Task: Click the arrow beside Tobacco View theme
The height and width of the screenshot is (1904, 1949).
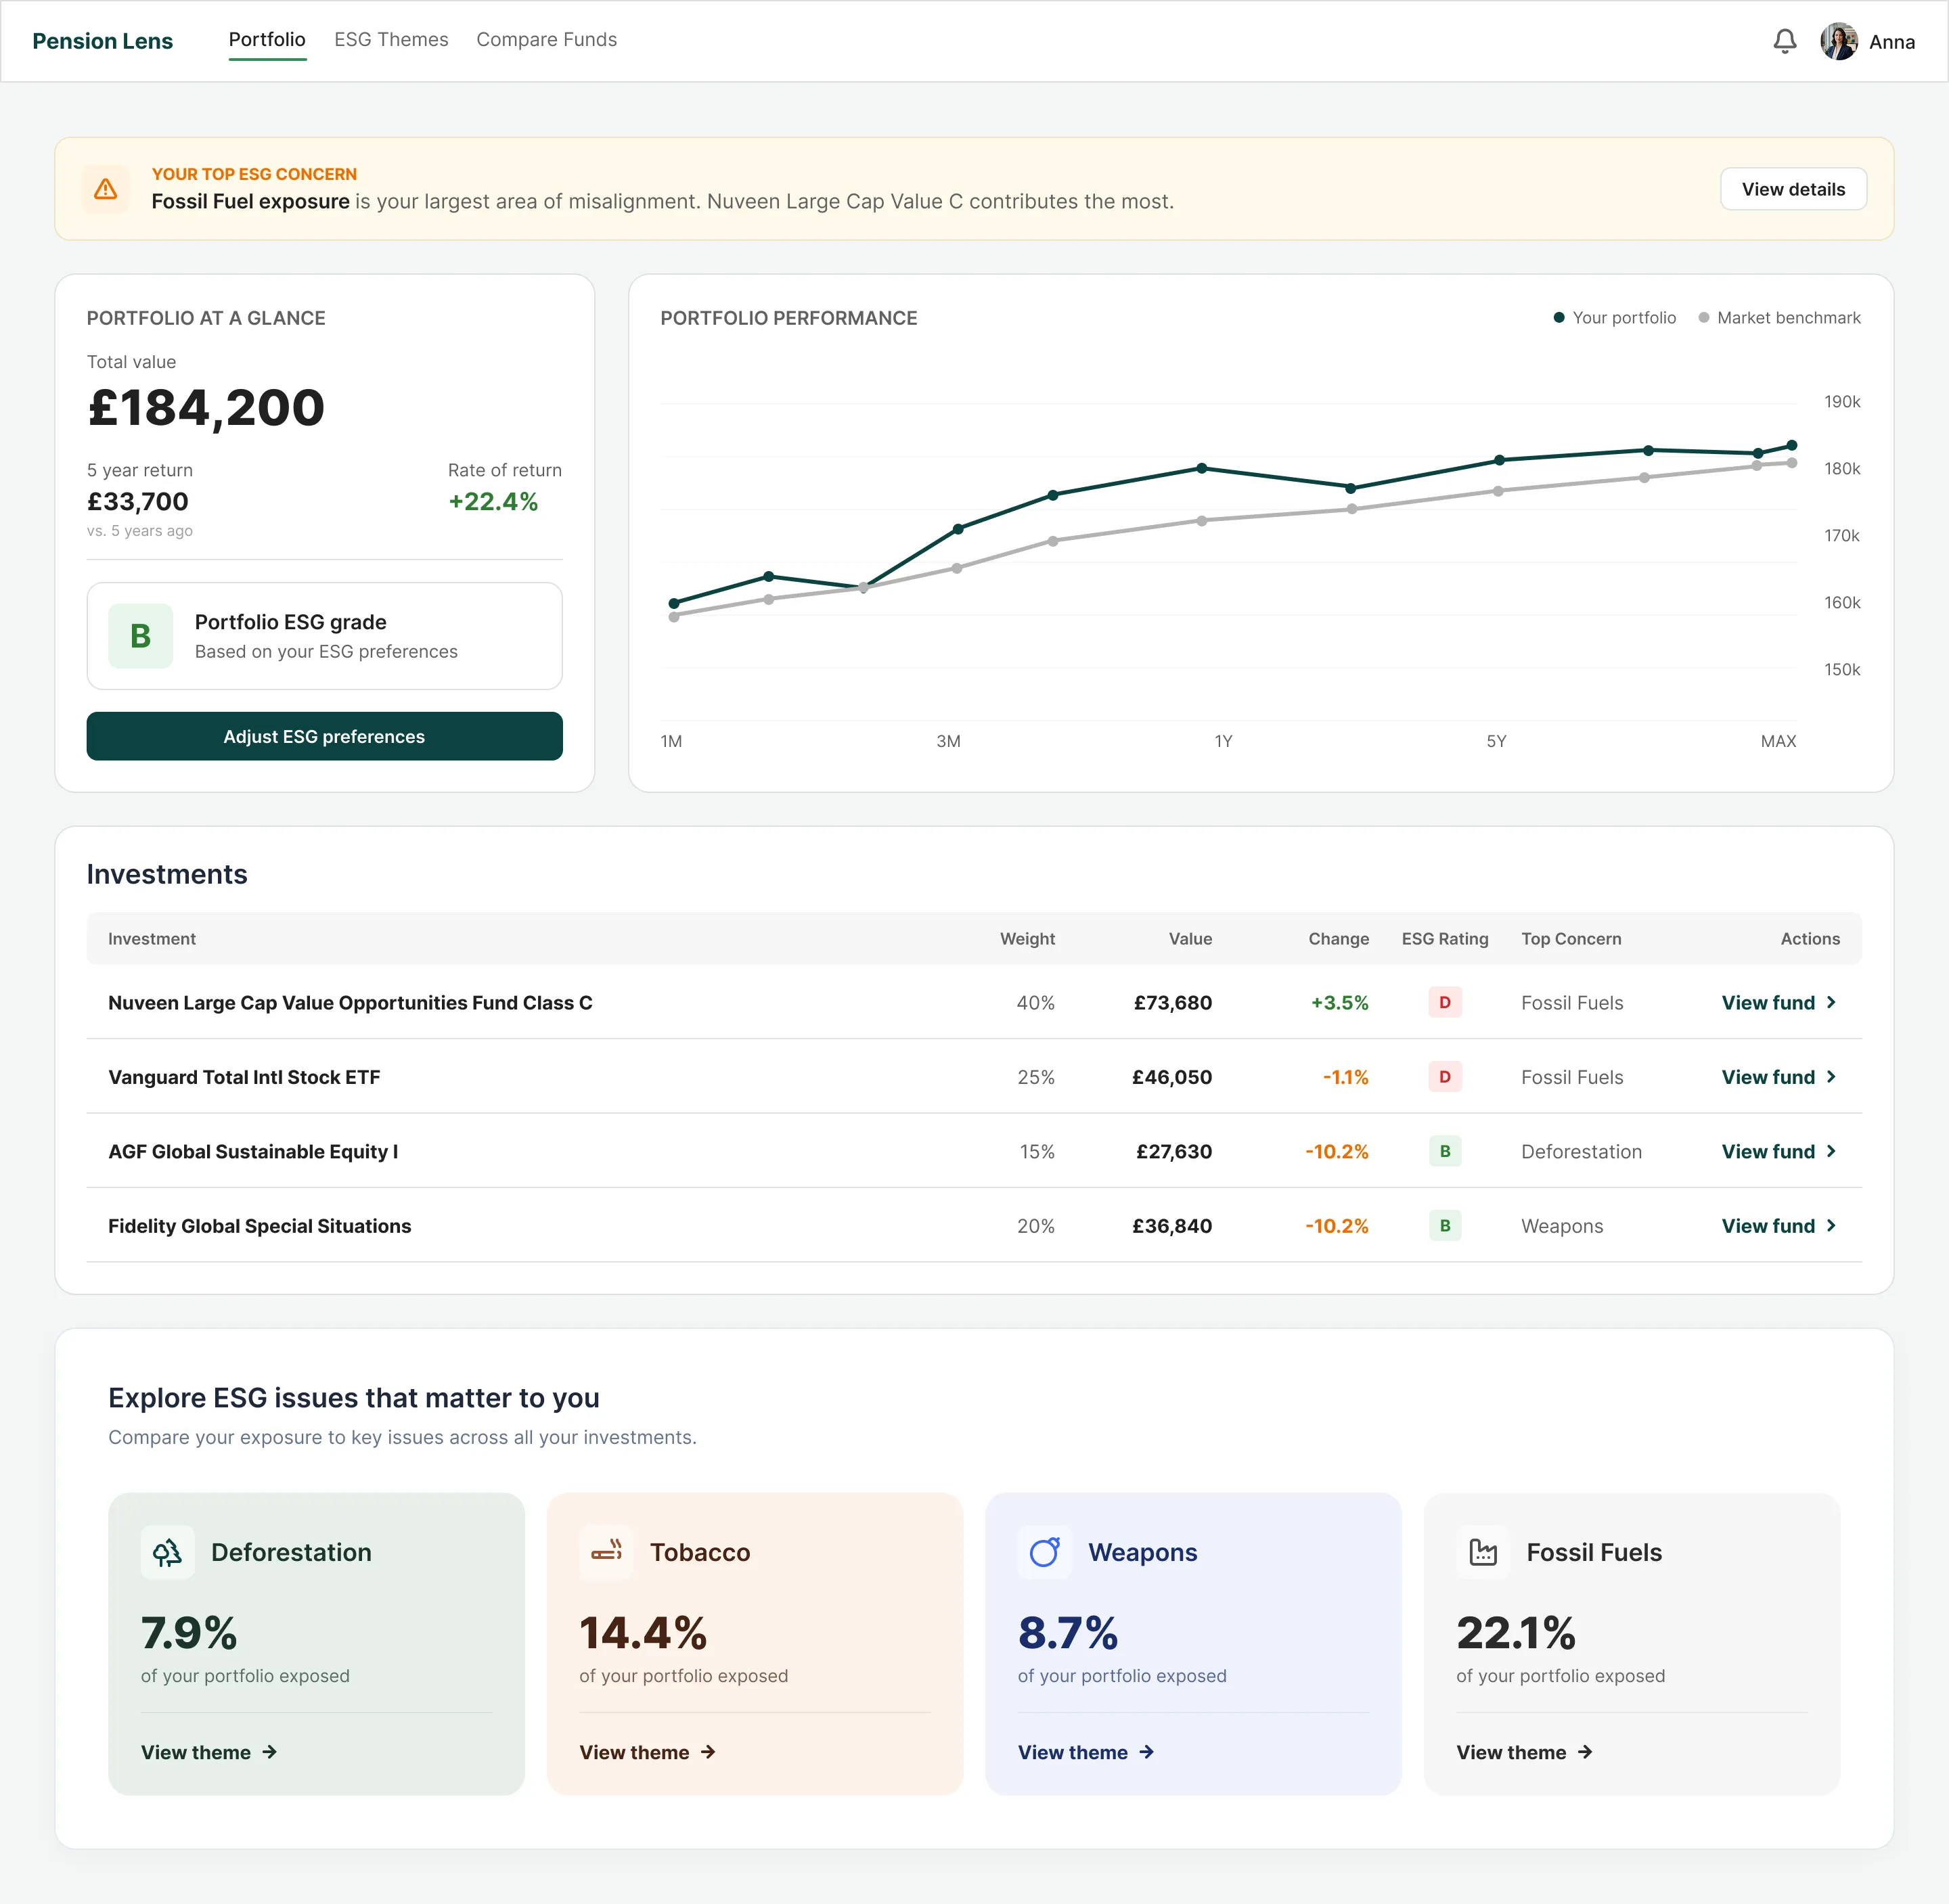Action: [x=708, y=1752]
